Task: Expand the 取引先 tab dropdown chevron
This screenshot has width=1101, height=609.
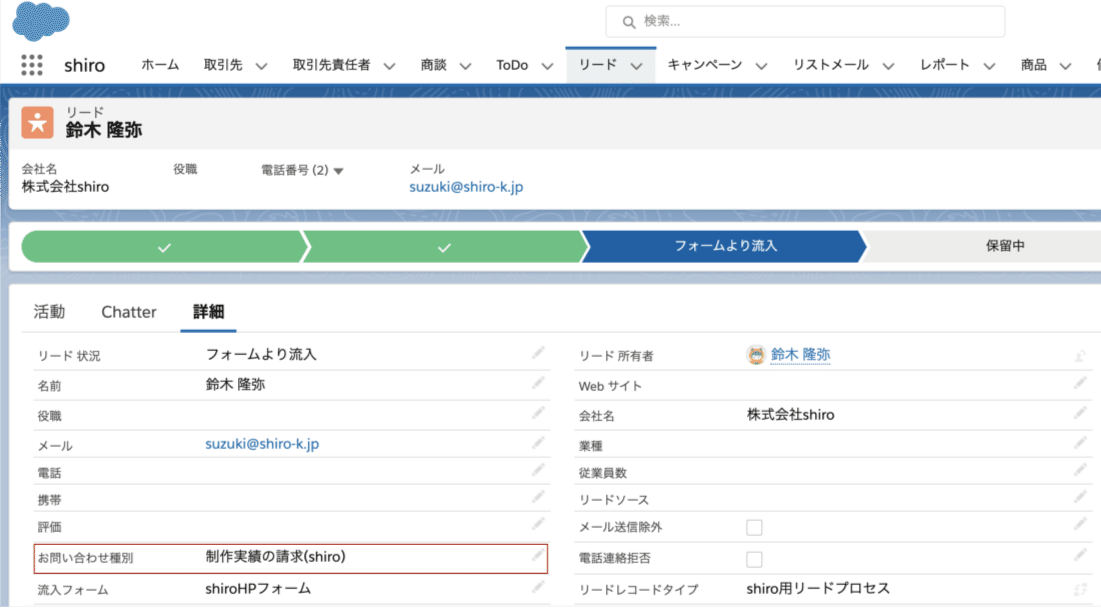Action: coord(261,67)
